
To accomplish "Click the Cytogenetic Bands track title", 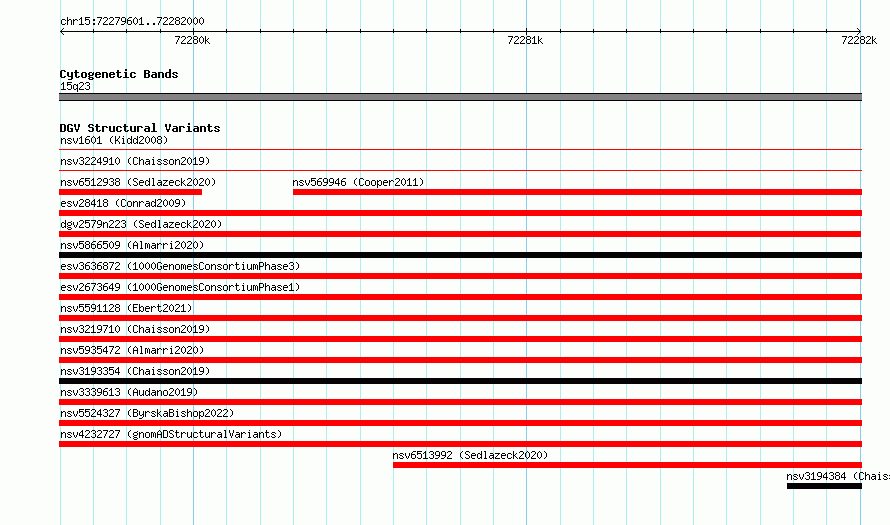I will [119, 74].
